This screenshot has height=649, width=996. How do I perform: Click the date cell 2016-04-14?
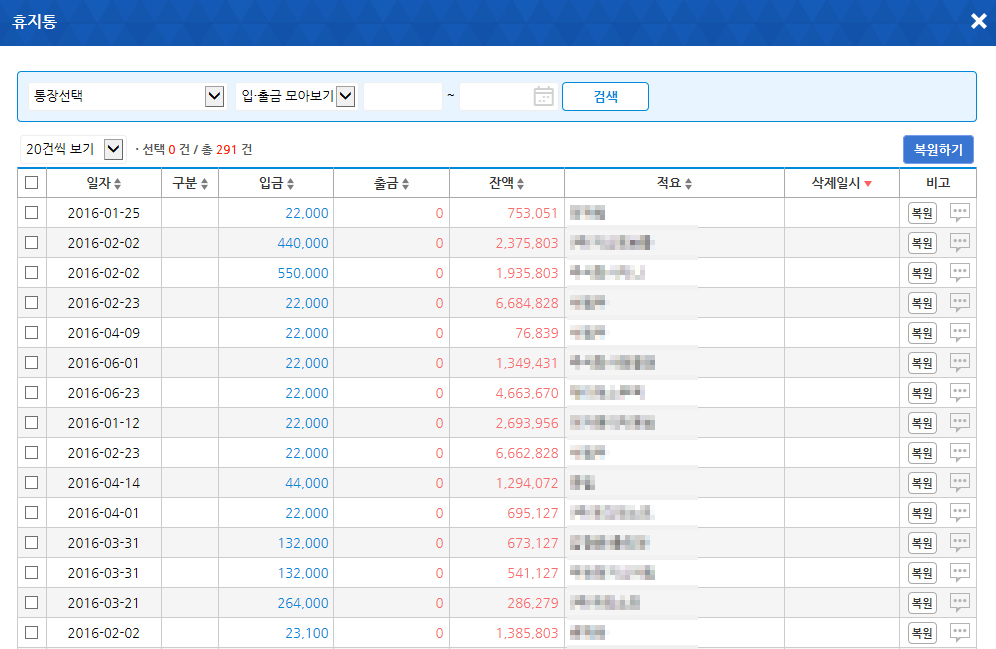tap(104, 483)
